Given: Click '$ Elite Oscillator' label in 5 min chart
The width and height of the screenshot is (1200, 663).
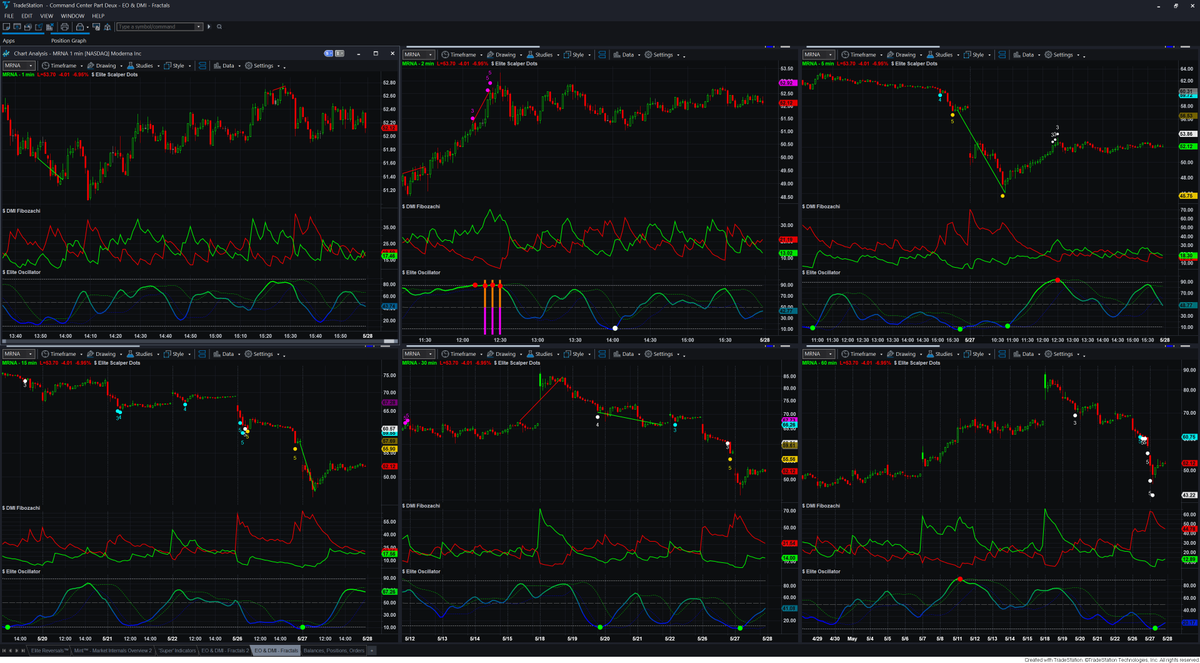Looking at the screenshot, I should point(823,272).
